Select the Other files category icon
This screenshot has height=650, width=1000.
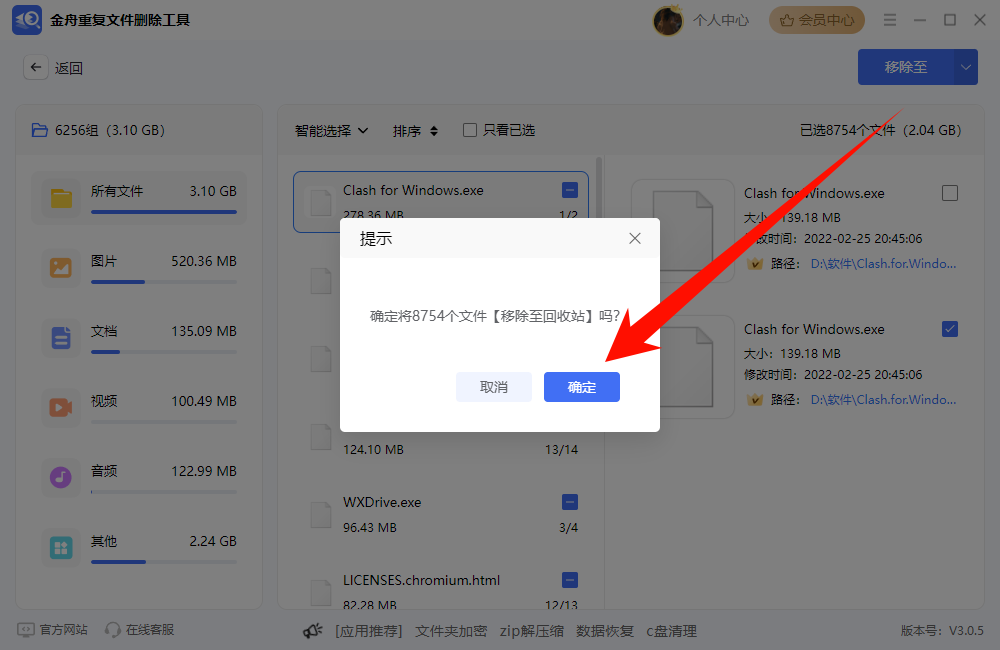click(62, 547)
